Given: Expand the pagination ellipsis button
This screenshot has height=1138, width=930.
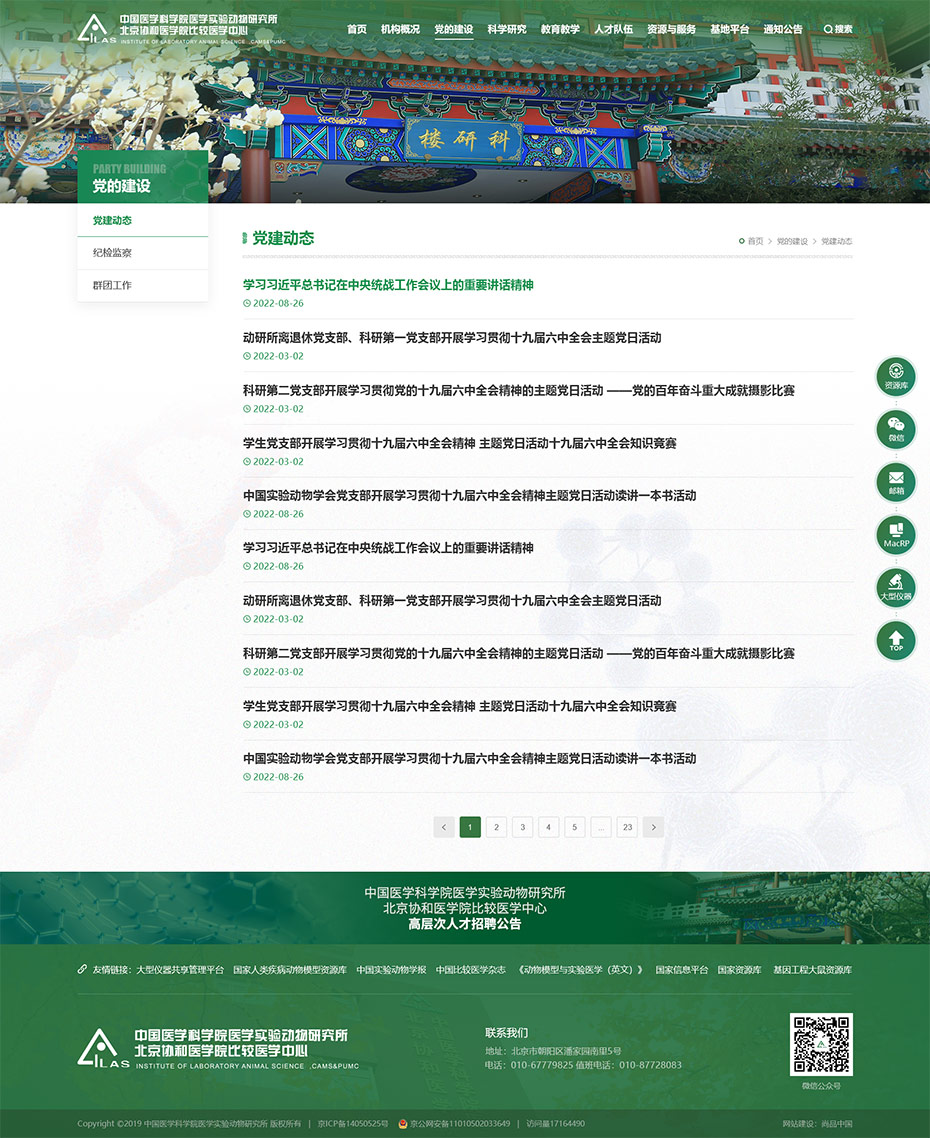Looking at the screenshot, I should coord(600,827).
